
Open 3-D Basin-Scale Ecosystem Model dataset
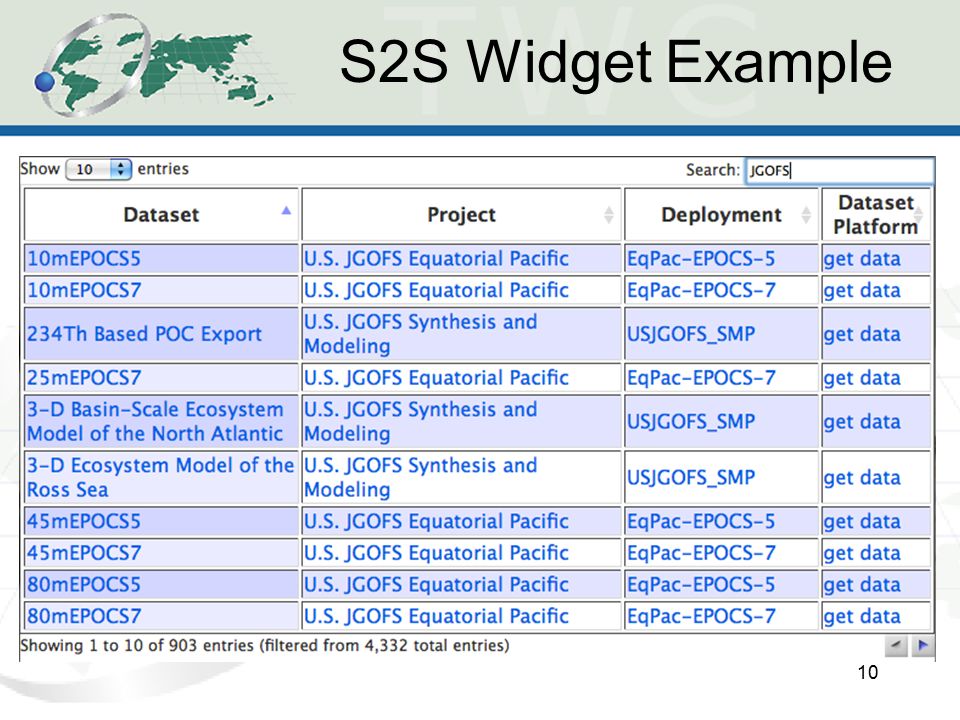pos(155,421)
